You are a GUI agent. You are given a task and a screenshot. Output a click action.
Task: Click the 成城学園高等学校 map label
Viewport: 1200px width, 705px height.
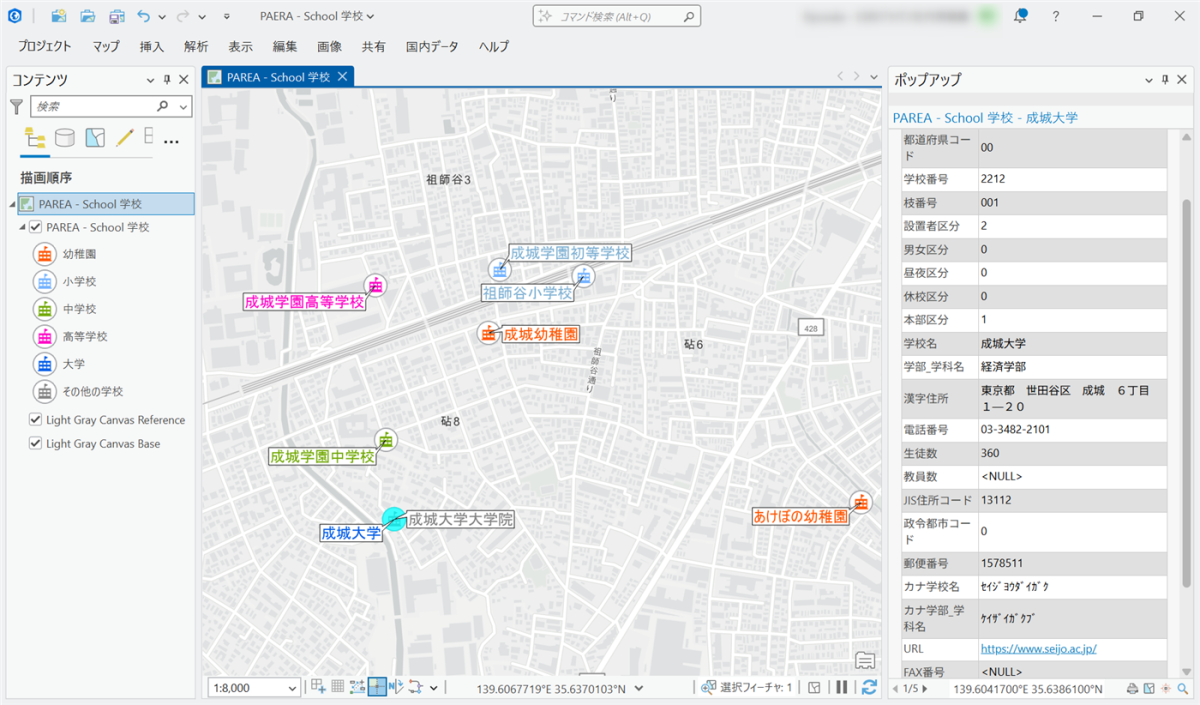tap(305, 302)
